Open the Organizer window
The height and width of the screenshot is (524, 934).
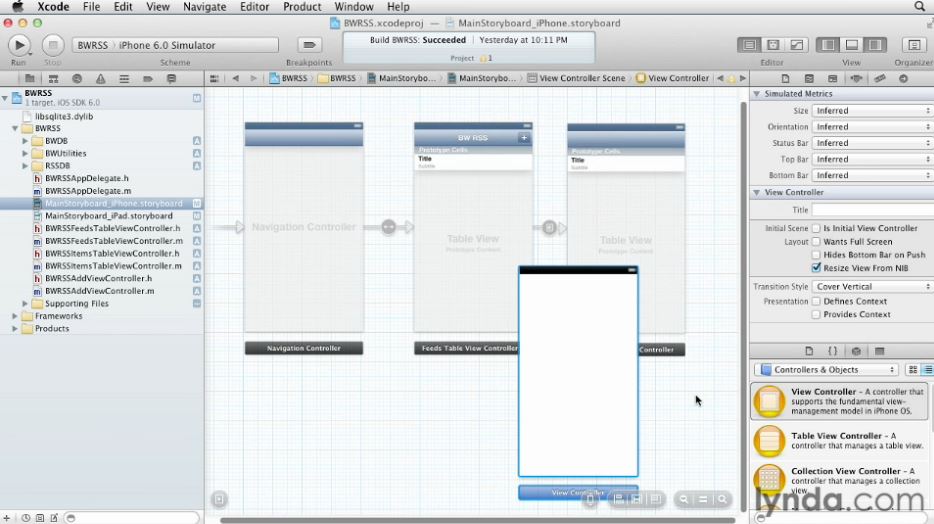pos(914,45)
